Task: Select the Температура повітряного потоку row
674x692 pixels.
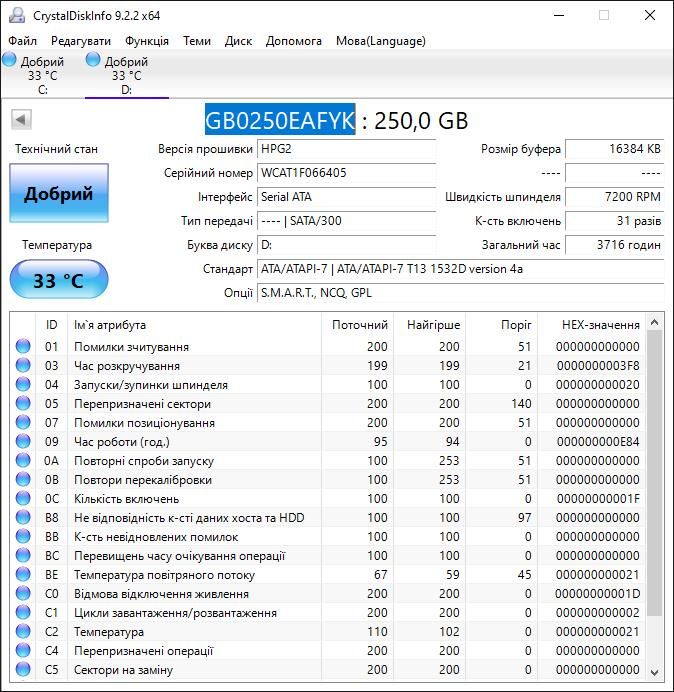Action: tap(328, 575)
